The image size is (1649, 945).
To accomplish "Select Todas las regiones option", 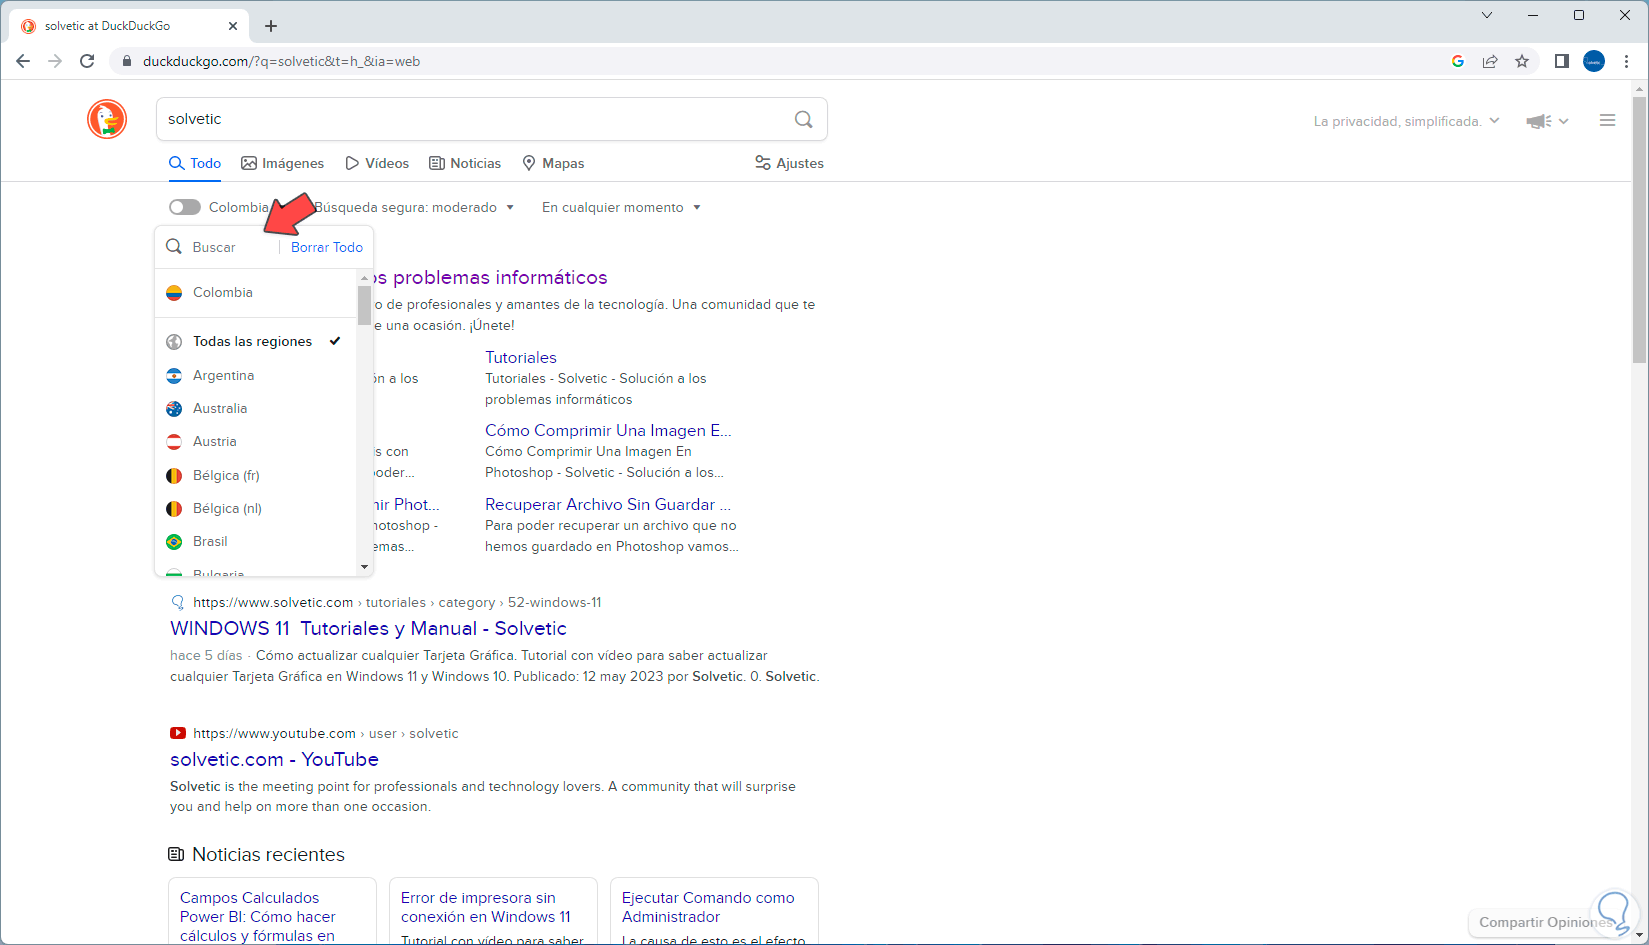I will (257, 342).
